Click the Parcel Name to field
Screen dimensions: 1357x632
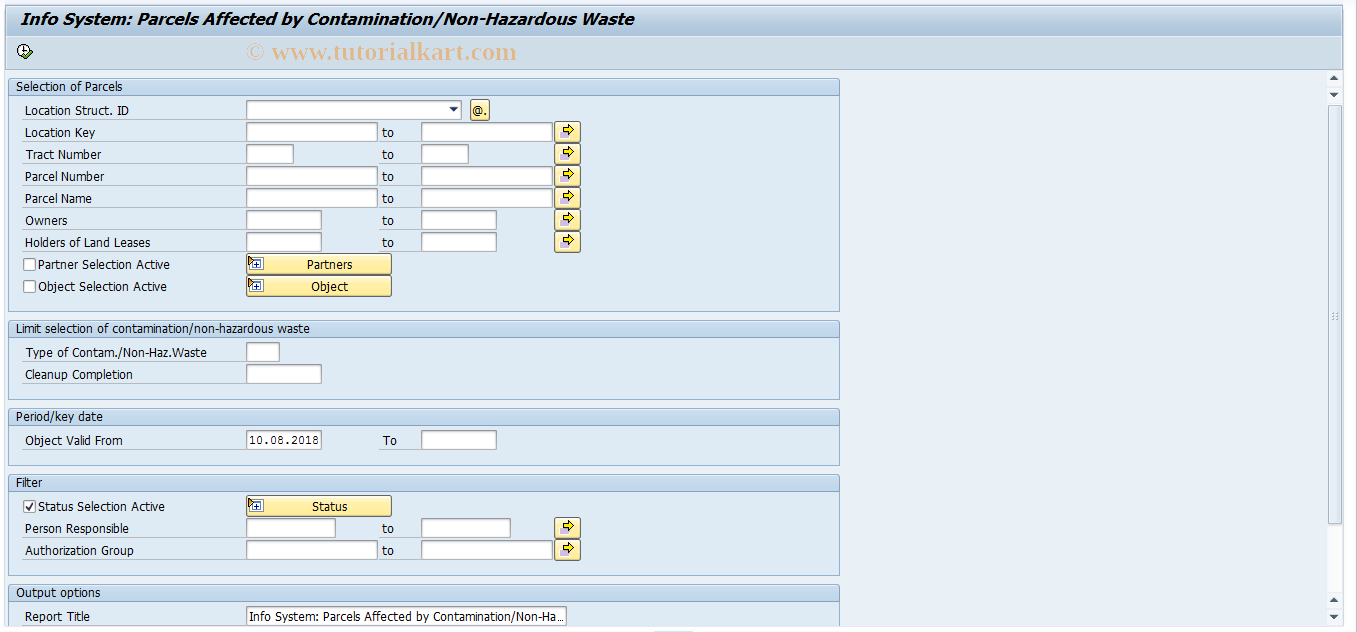[487, 198]
